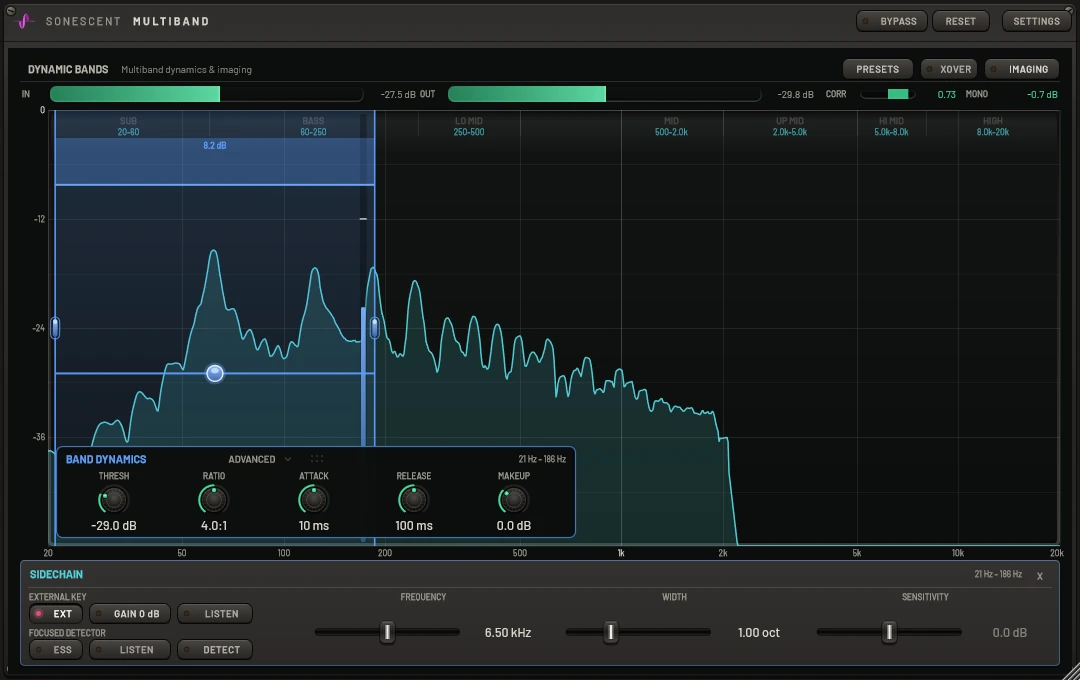
Task: Click the 10 ms attack value
Action: (313, 526)
